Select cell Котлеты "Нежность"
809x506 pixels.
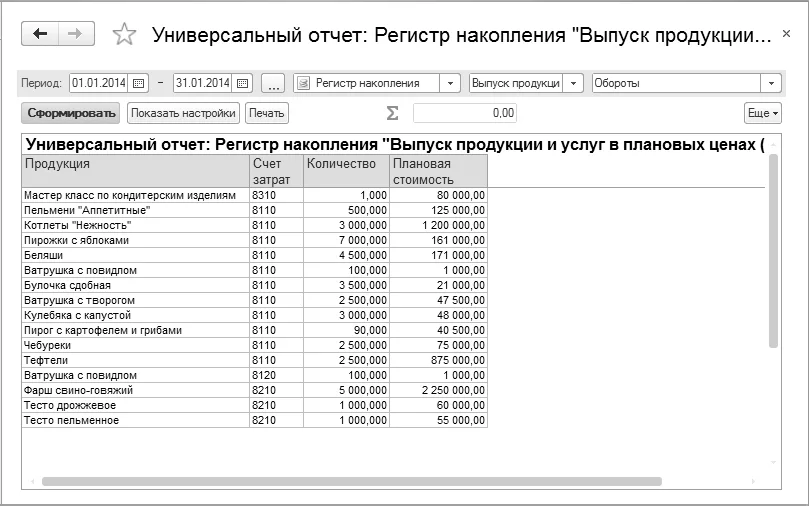136,225
